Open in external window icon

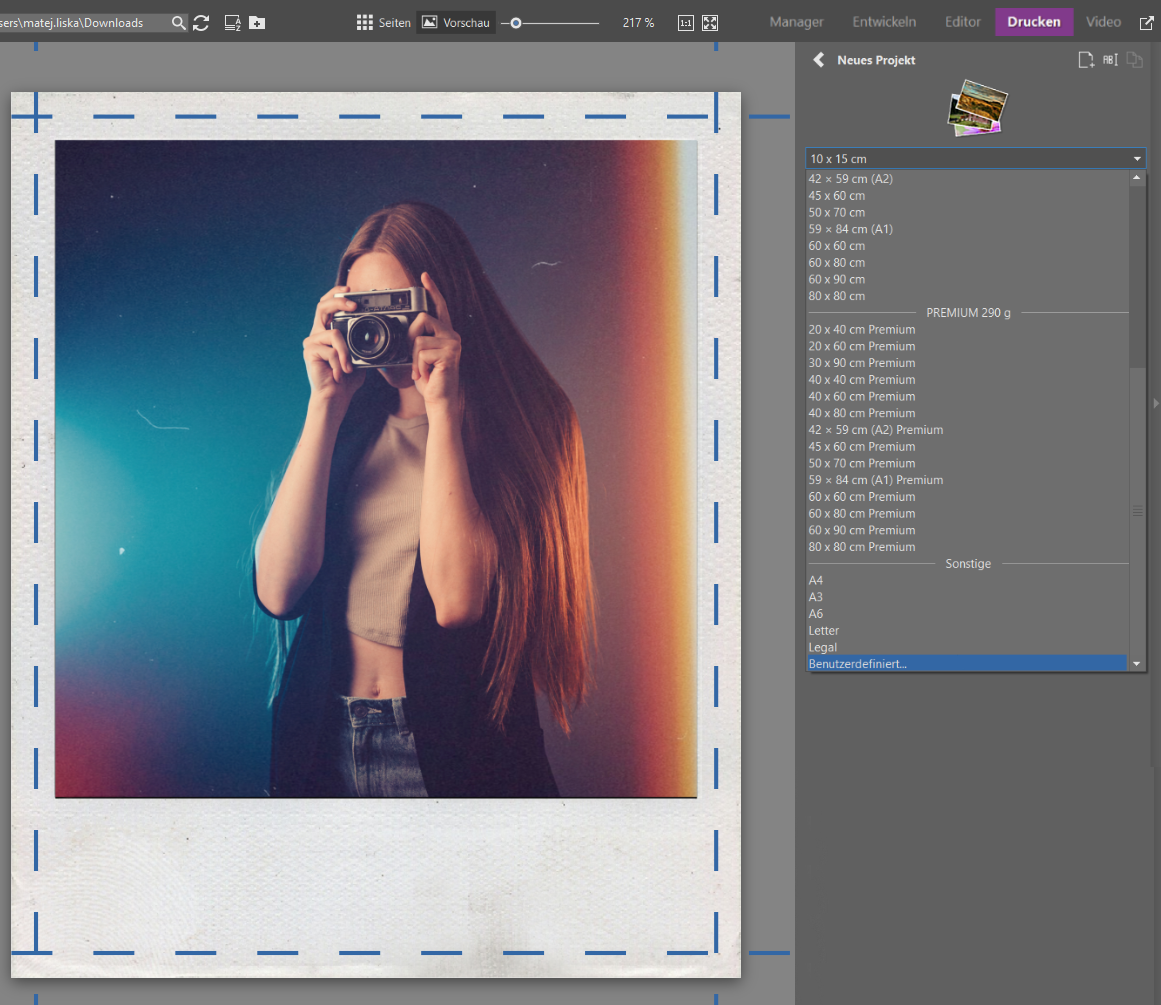[1146, 22]
